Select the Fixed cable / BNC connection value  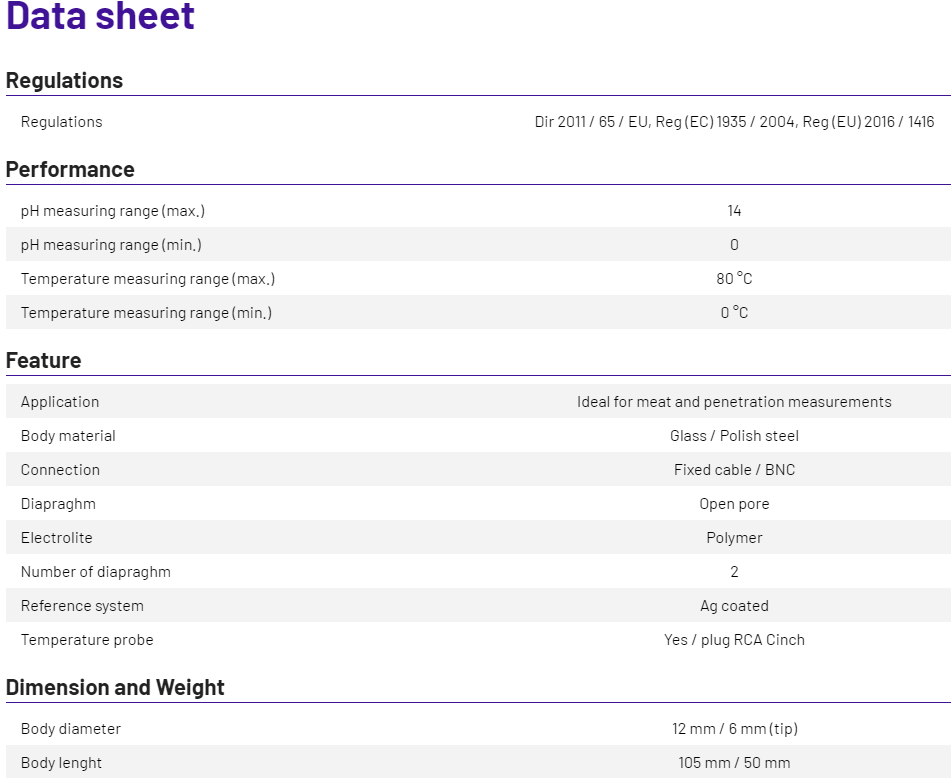[x=734, y=470]
